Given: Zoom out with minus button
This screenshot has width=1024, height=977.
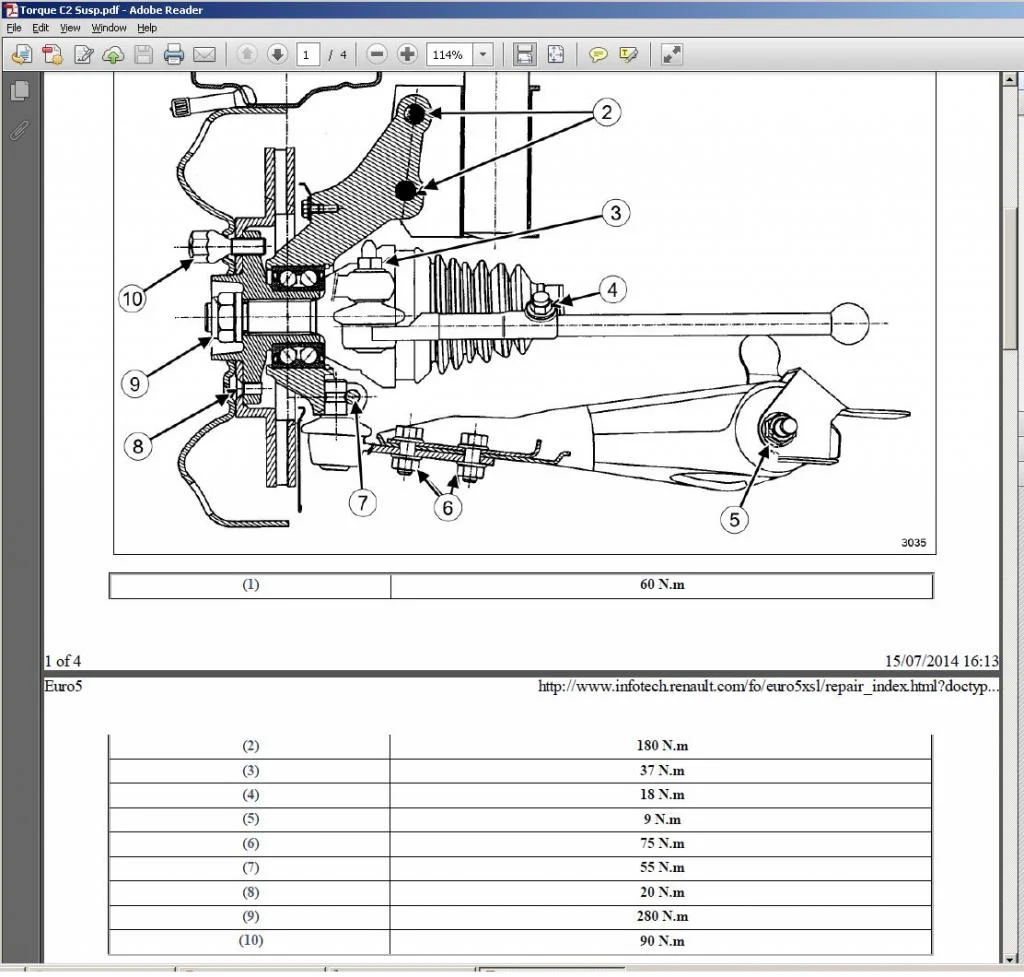Looking at the screenshot, I should click(377, 54).
